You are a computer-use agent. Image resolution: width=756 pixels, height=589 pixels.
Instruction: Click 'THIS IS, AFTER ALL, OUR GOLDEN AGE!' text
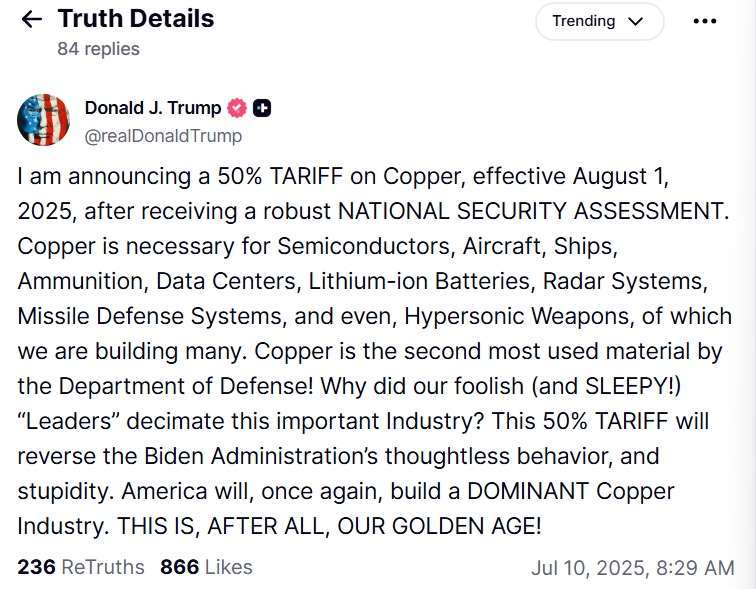[x=329, y=526]
